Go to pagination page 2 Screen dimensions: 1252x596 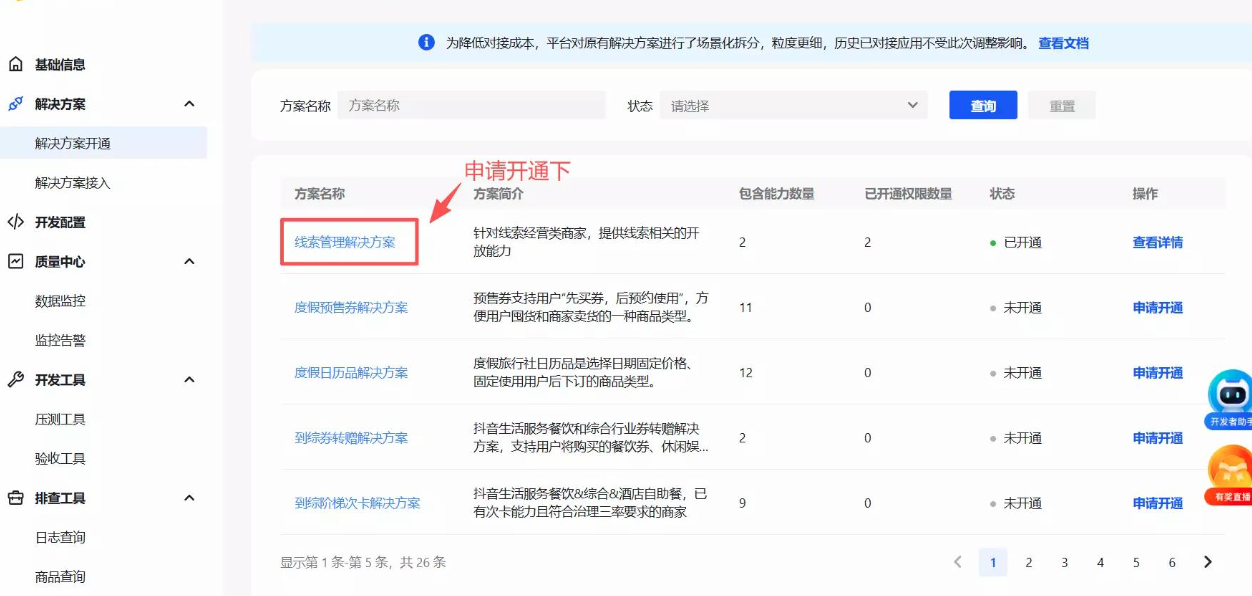(x=1028, y=563)
